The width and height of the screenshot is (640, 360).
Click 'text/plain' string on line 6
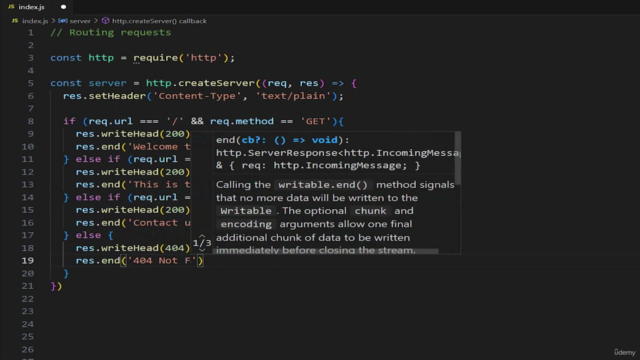click(x=293, y=96)
